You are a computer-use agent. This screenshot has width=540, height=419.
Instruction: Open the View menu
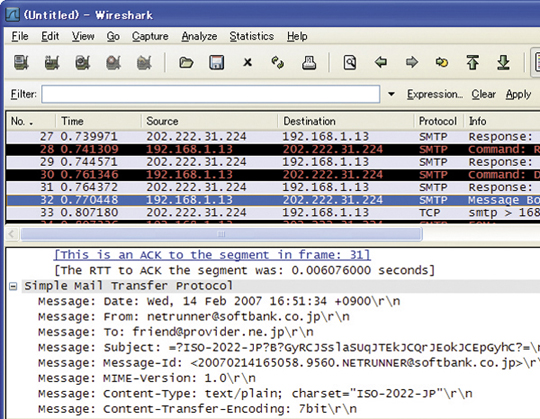coord(83,36)
